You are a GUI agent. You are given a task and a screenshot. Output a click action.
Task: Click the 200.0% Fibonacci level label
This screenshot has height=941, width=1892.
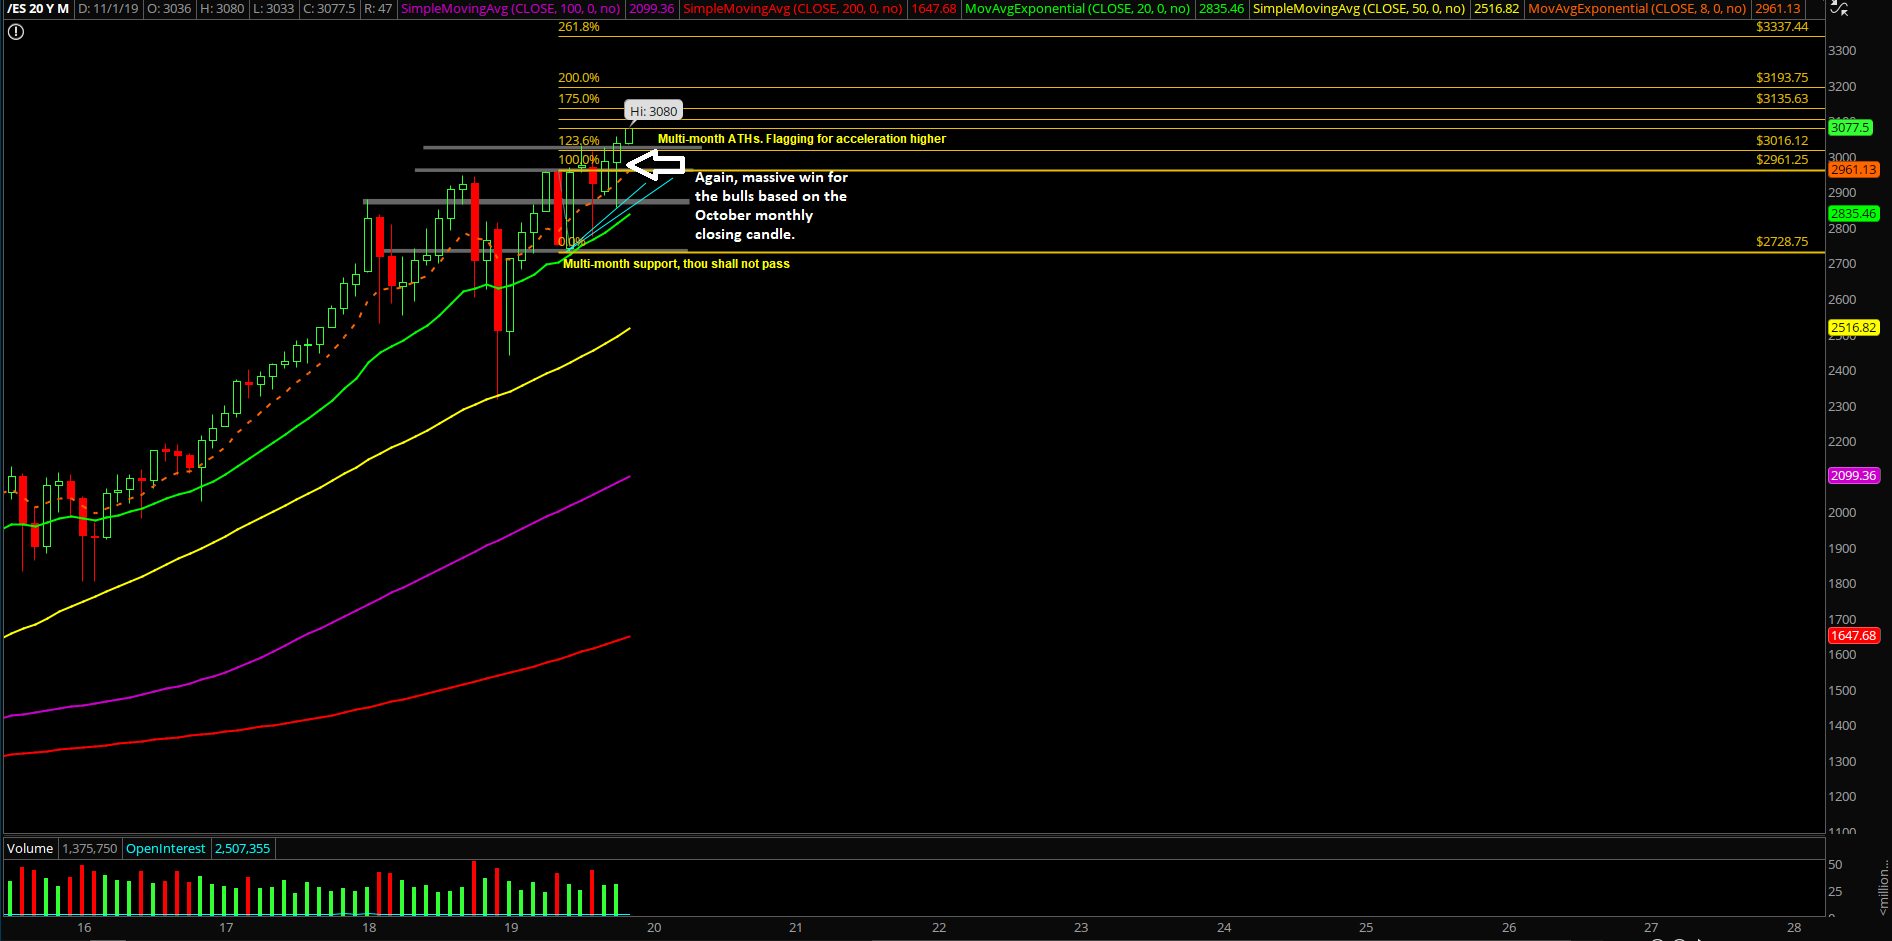(x=579, y=78)
